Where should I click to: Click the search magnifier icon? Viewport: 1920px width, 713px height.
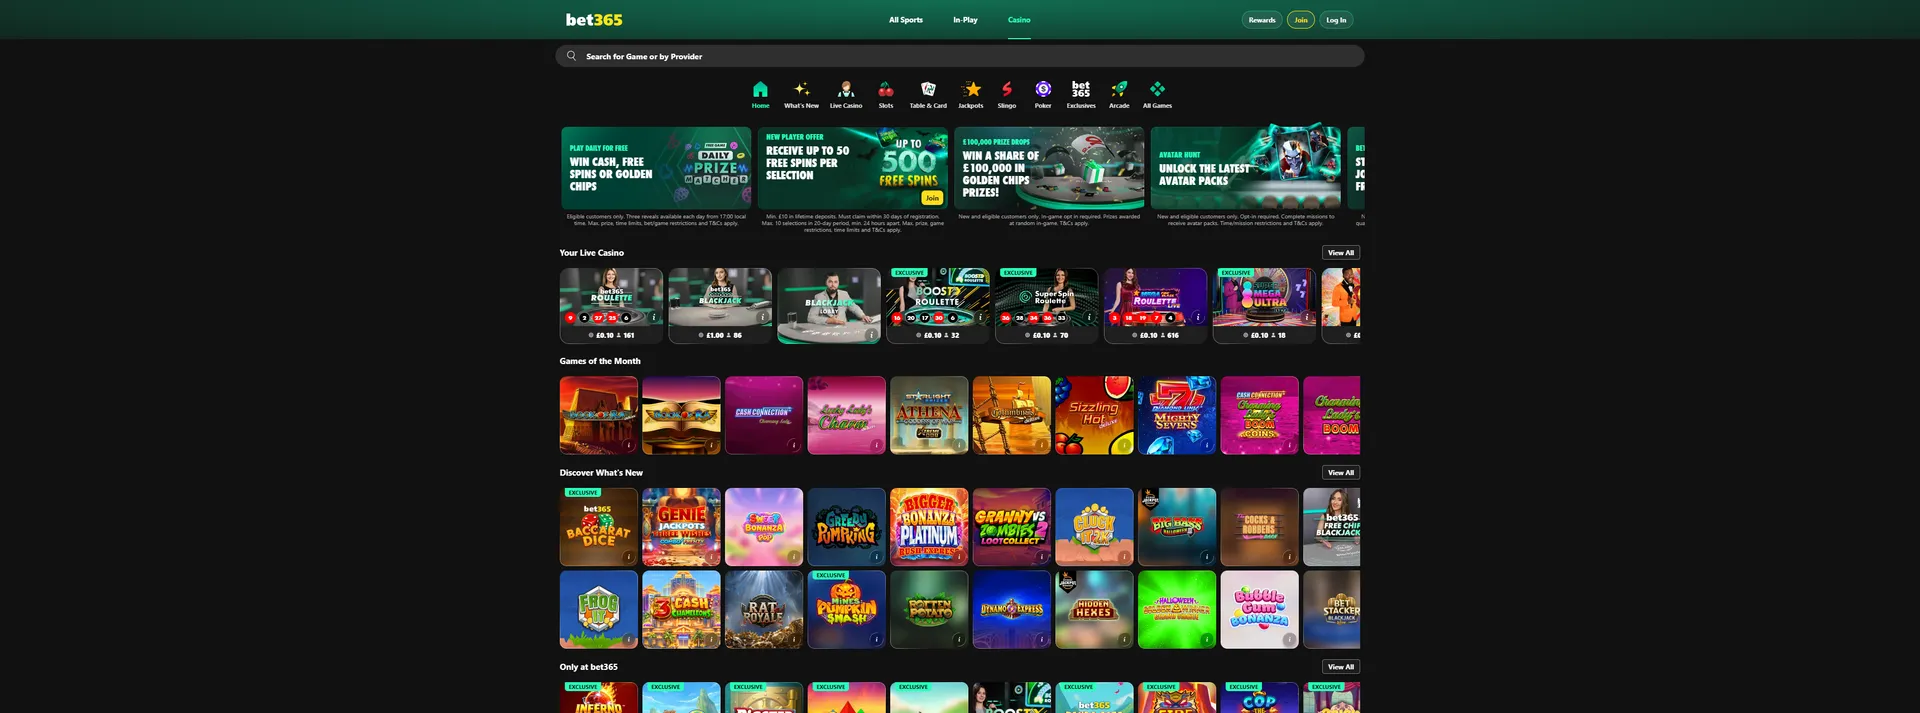pos(571,56)
